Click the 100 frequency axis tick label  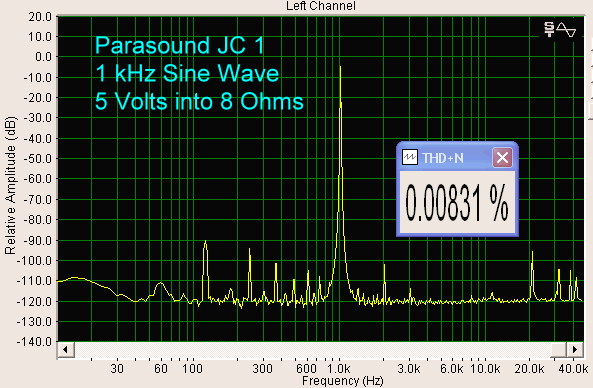pos(192,368)
